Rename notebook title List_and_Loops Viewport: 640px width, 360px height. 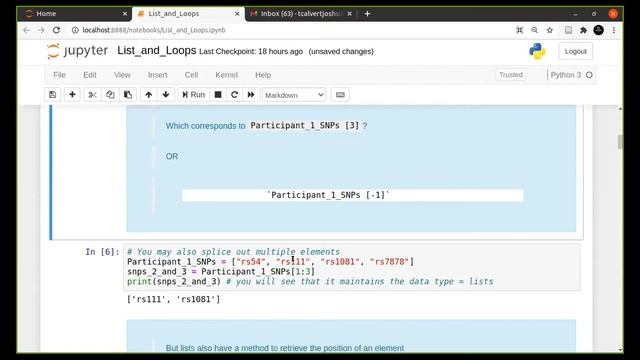coord(157,51)
